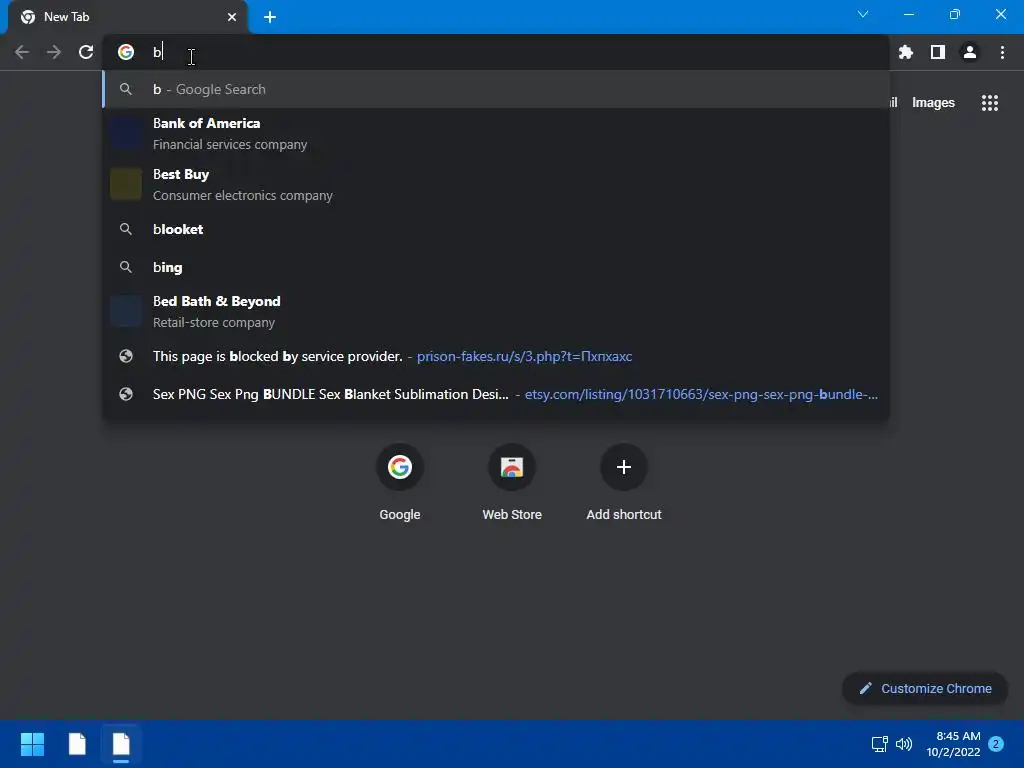Click the forward navigation arrow
Viewport: 1024px width, 768px height.
click(x=54, y=52)
